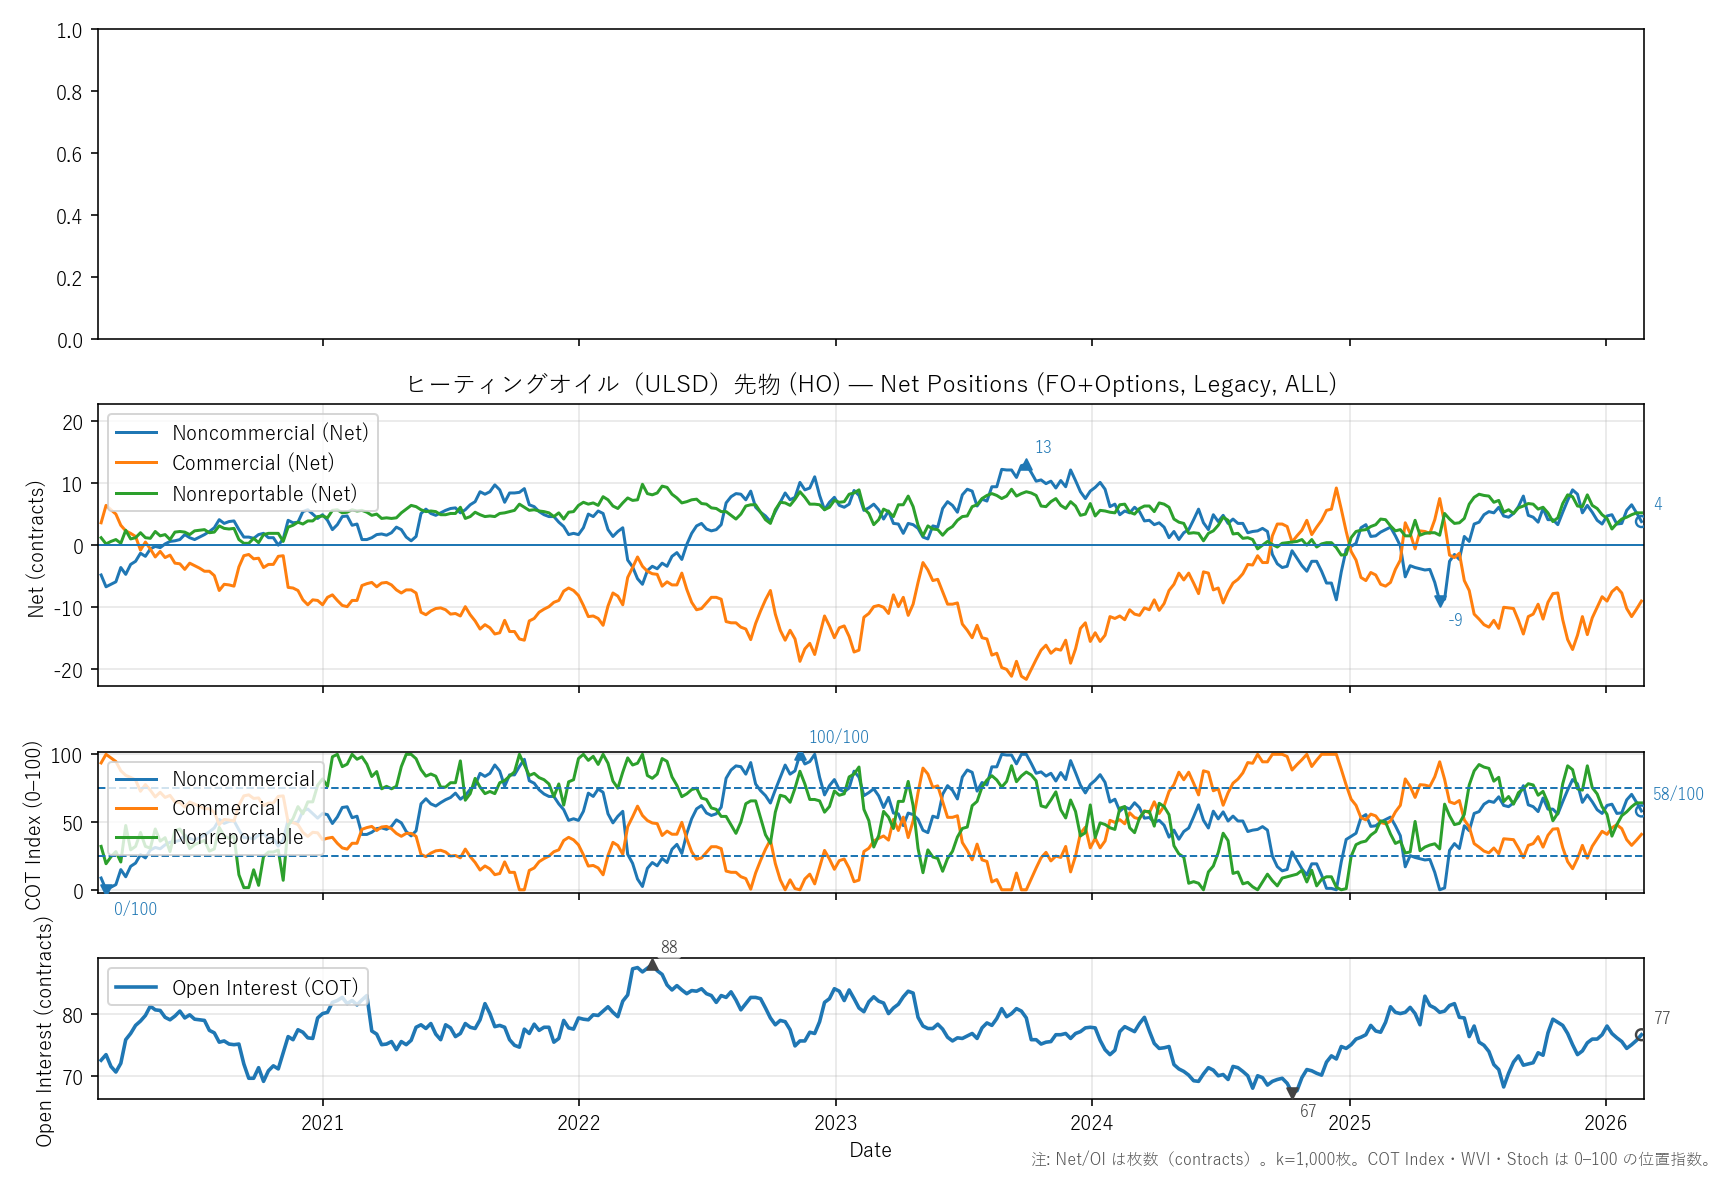Click the circle end marker on Net Positions chart

click(x=1641, y=521)
